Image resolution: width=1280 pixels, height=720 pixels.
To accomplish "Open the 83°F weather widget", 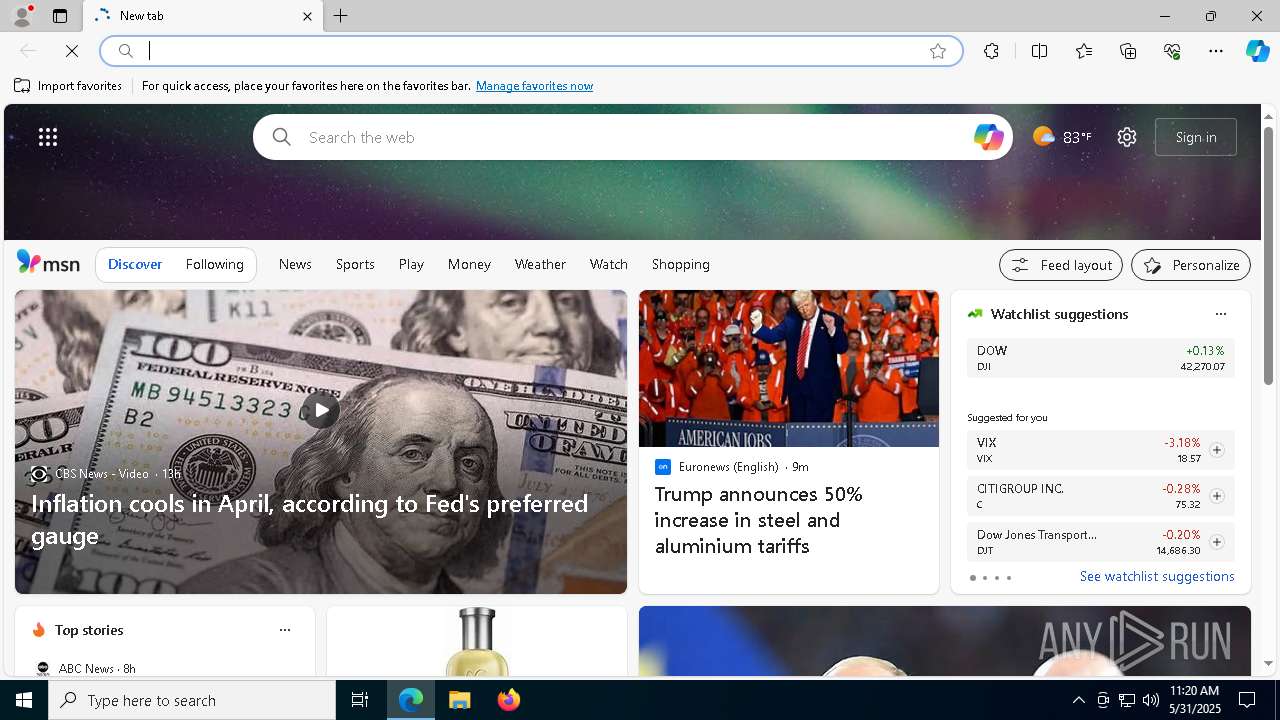I will [x=1062, y=137].
